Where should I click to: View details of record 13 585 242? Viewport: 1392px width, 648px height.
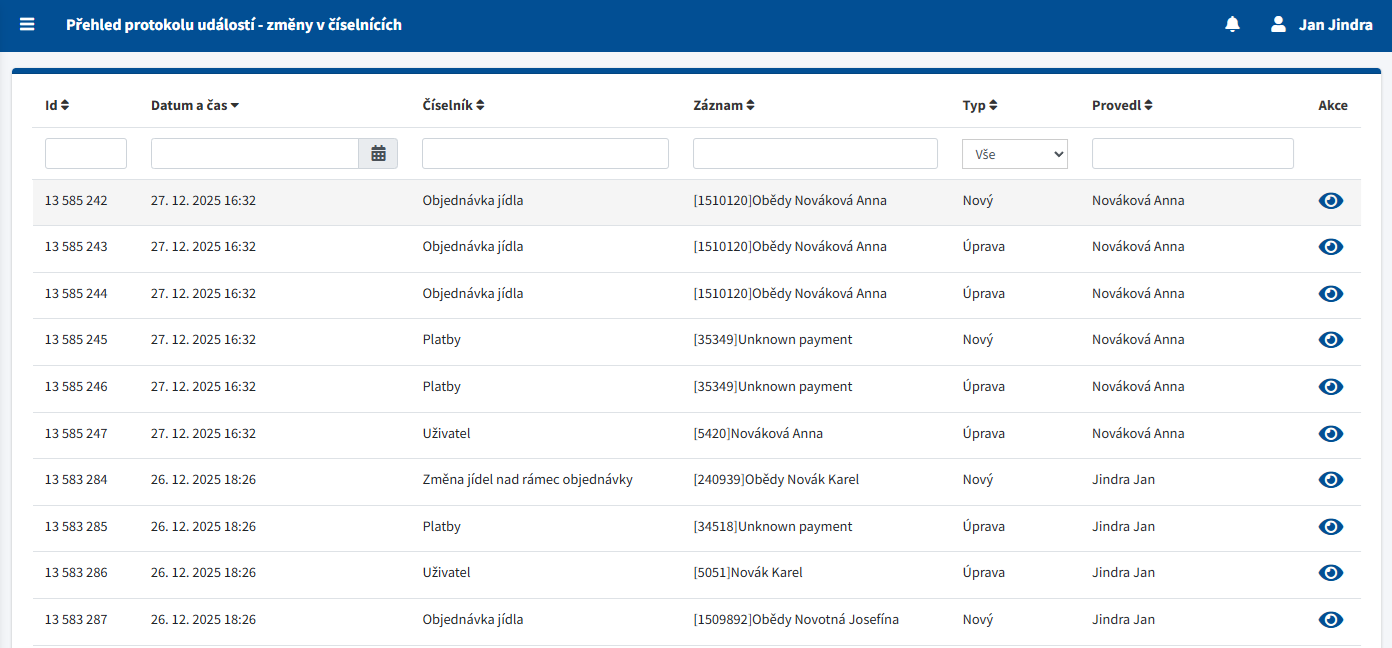click(1330, 201)
